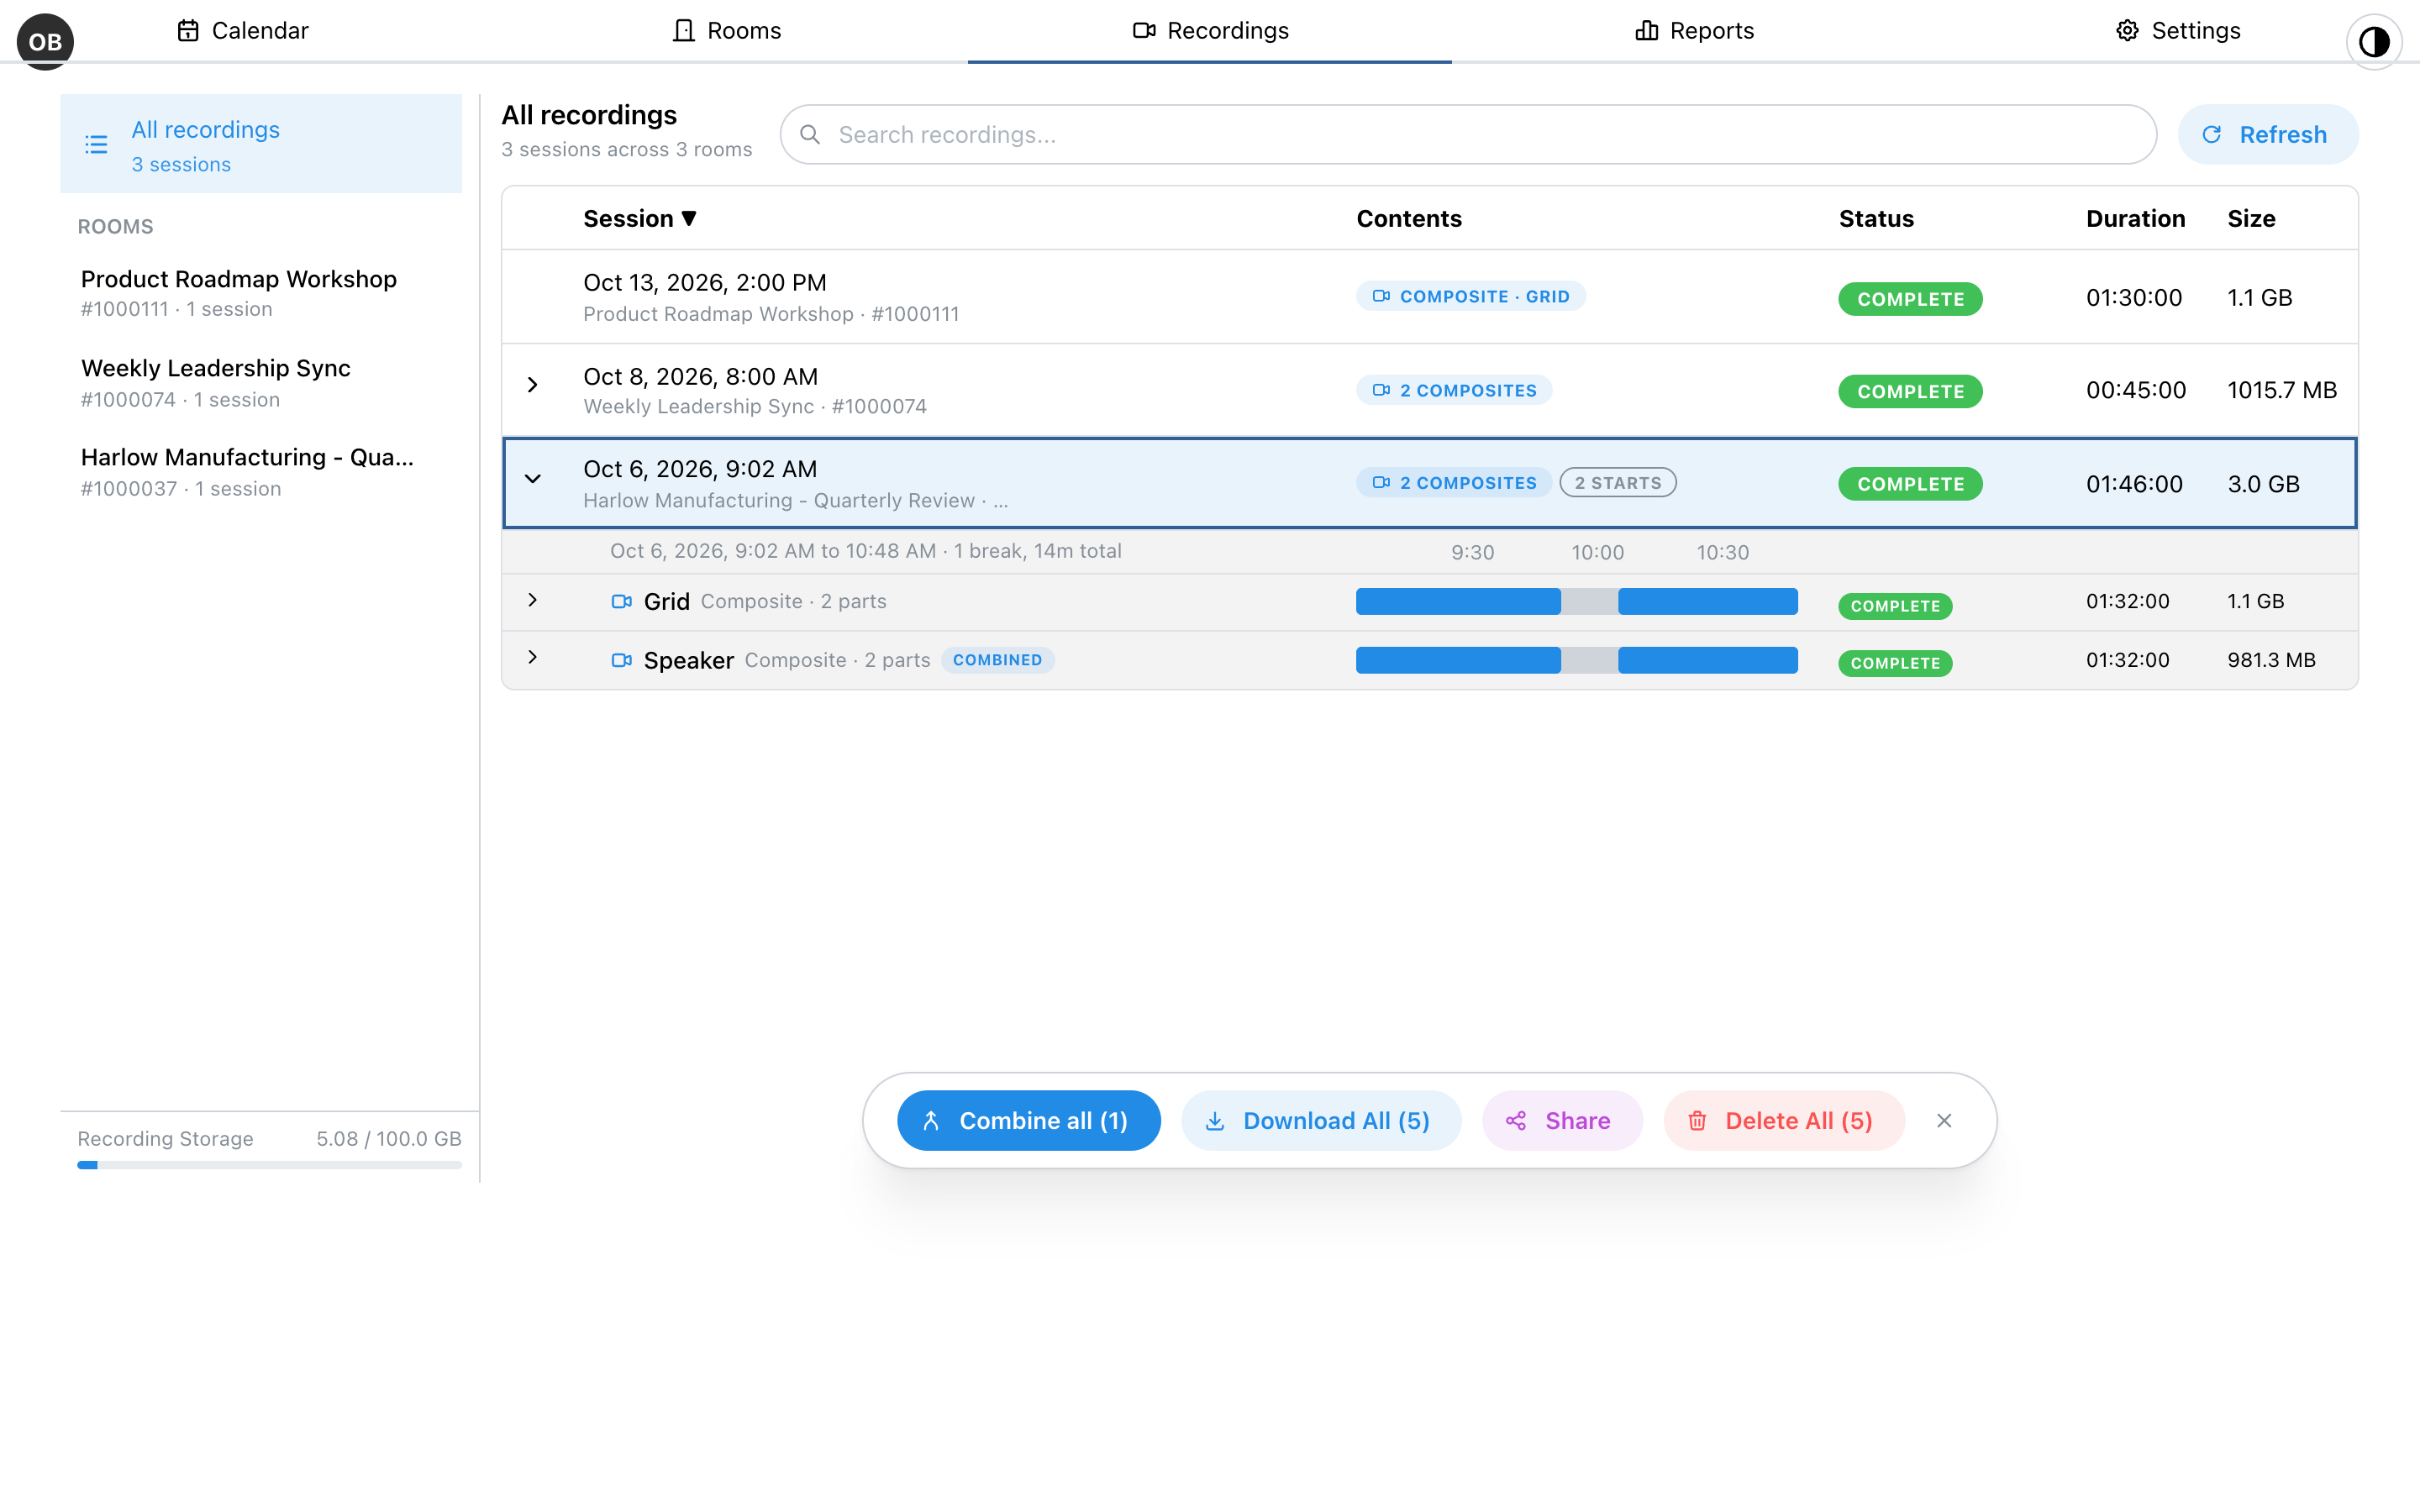The width and height of the screenshot is (2420, 1512).
Task: Expand the Oct 8, 2026 session row
Action: 533,385
